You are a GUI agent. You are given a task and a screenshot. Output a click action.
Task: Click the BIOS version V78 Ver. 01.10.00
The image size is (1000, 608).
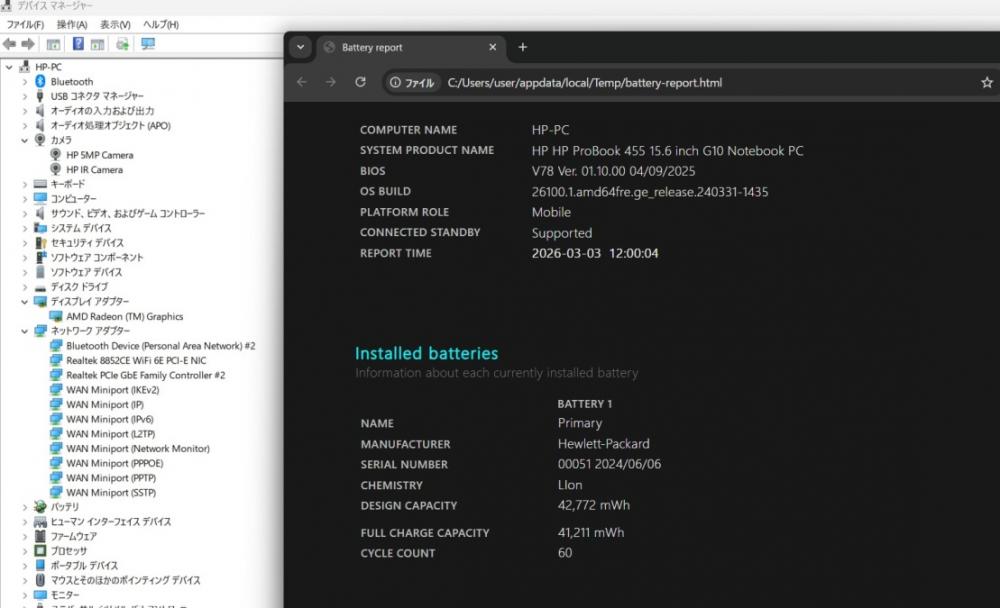click(x=613, y=171)
